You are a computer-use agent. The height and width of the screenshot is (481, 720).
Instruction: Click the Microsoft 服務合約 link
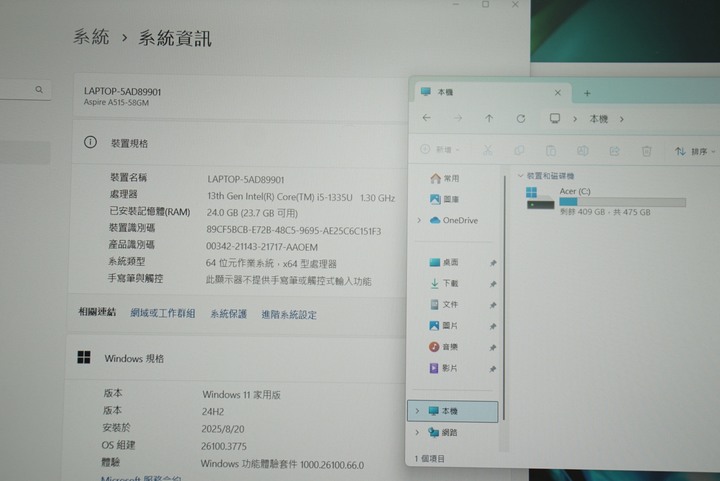[141, 477]
